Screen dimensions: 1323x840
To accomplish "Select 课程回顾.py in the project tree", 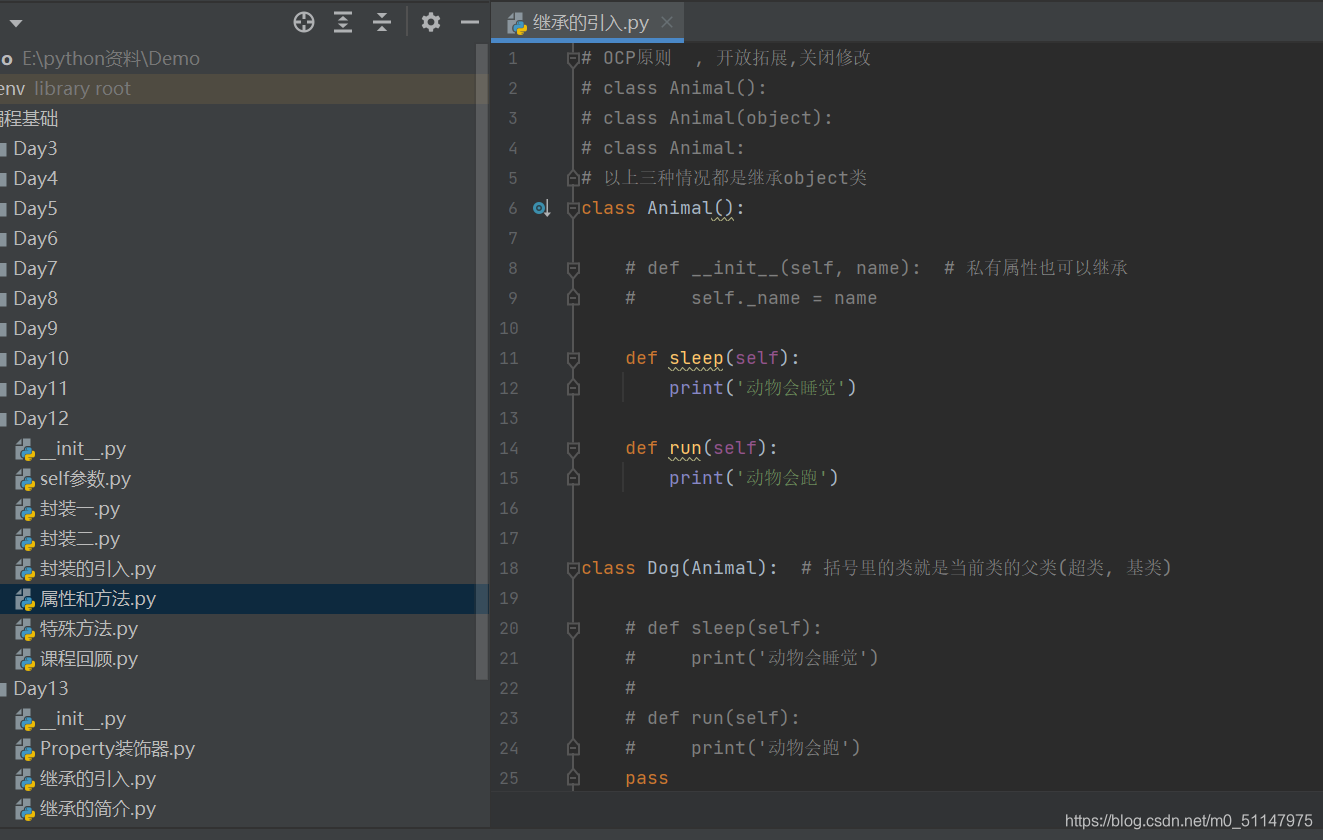I will [89, 659].
